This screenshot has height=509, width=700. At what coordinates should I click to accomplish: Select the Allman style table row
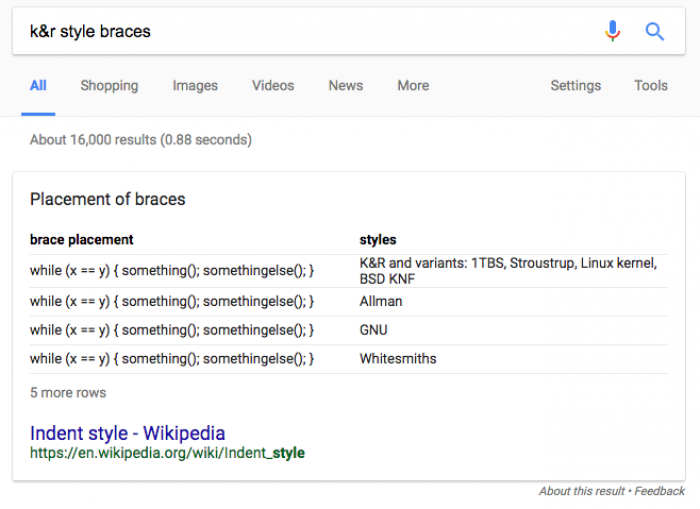coord(349,301)
